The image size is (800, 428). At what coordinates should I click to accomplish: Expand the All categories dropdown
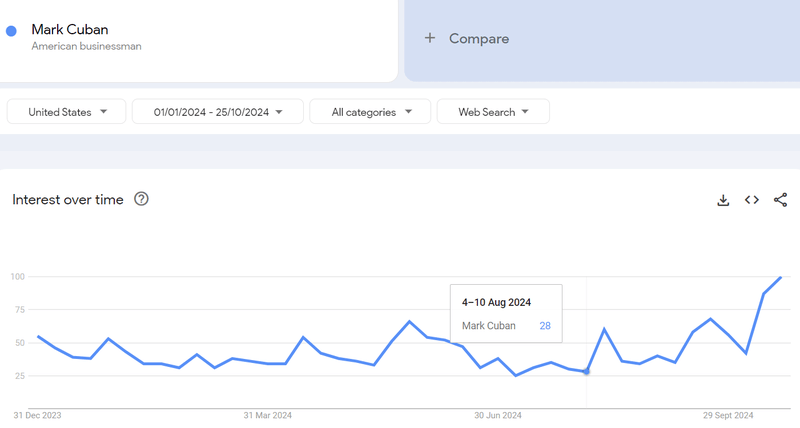(x=370, y=112)
